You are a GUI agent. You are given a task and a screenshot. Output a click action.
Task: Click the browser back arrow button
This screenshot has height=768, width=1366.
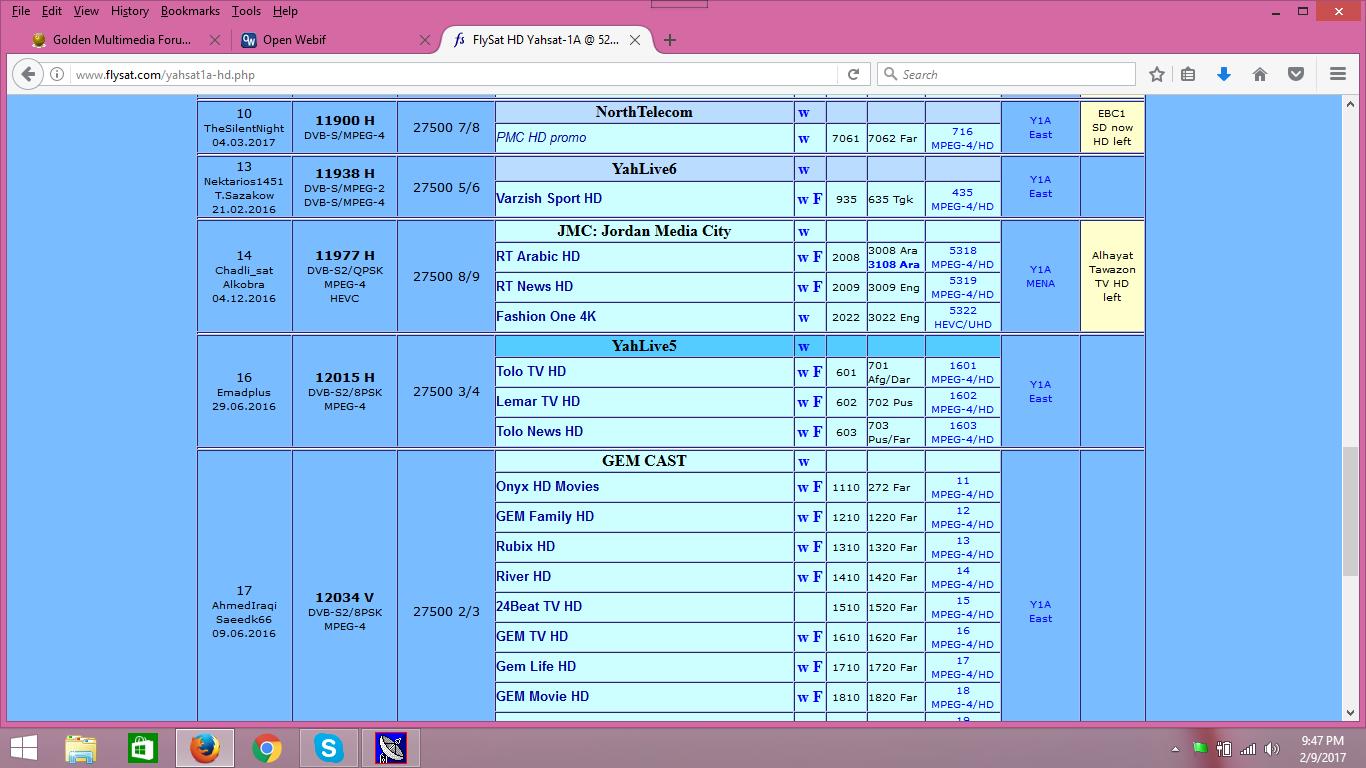28,74
